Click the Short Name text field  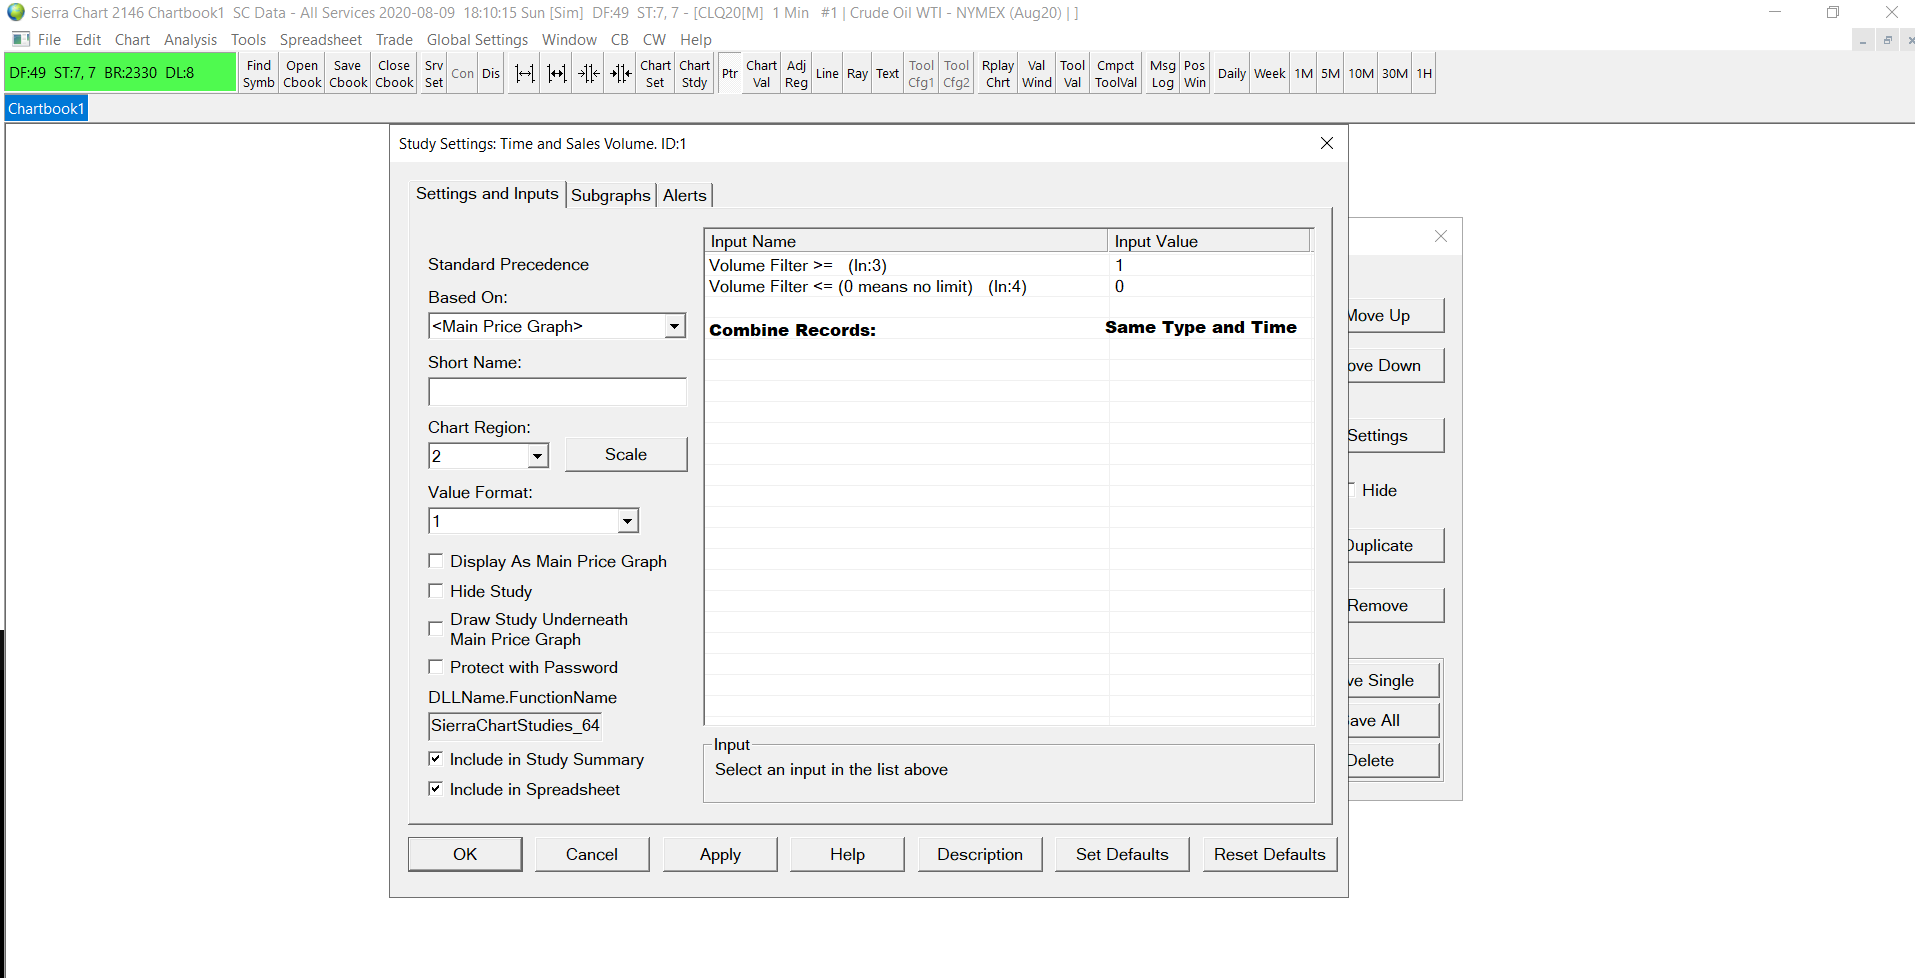(x=557, y=392)
